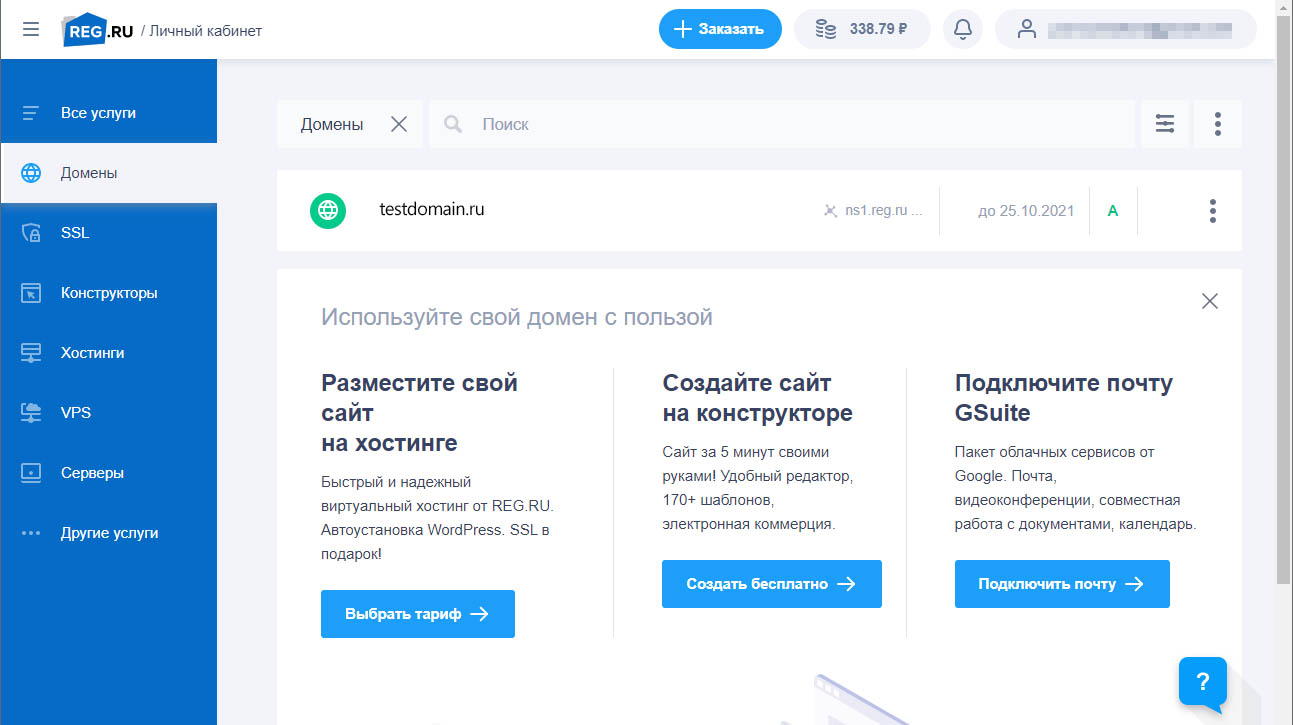Open Серверы in sidebar
1293x725 pixels.
click(x=108, y=473)
